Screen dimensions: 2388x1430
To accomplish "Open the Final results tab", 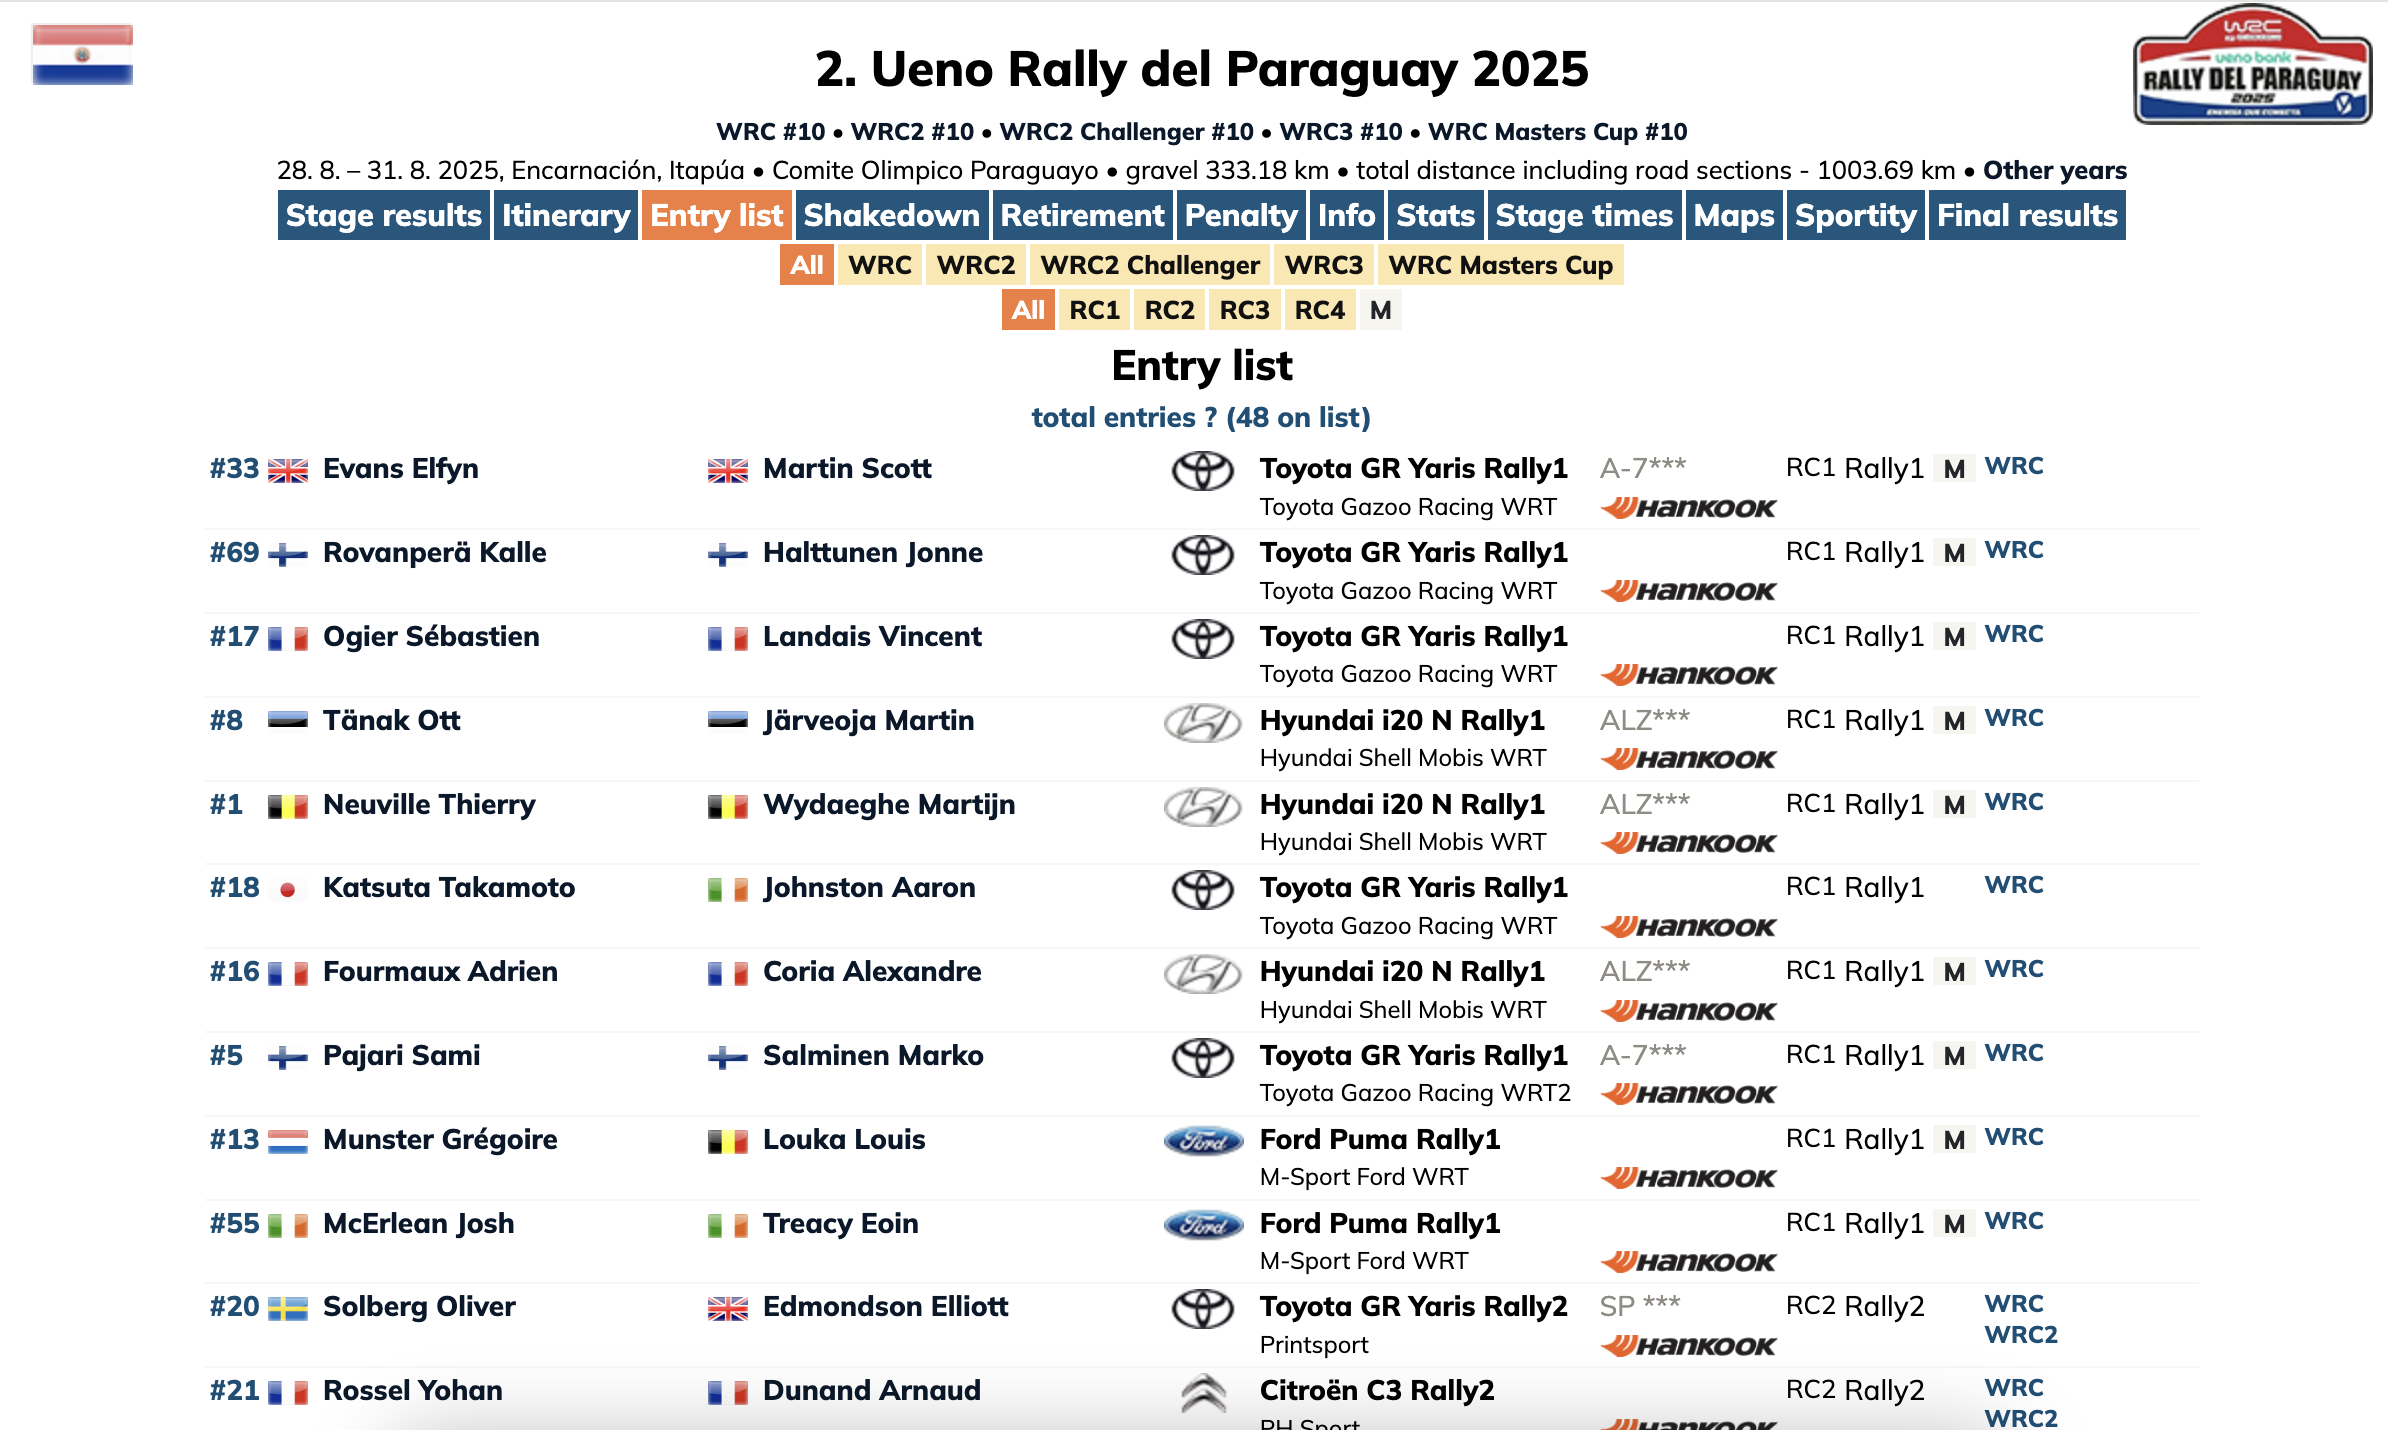I will pyautogui.click(x=2026, y=216).
